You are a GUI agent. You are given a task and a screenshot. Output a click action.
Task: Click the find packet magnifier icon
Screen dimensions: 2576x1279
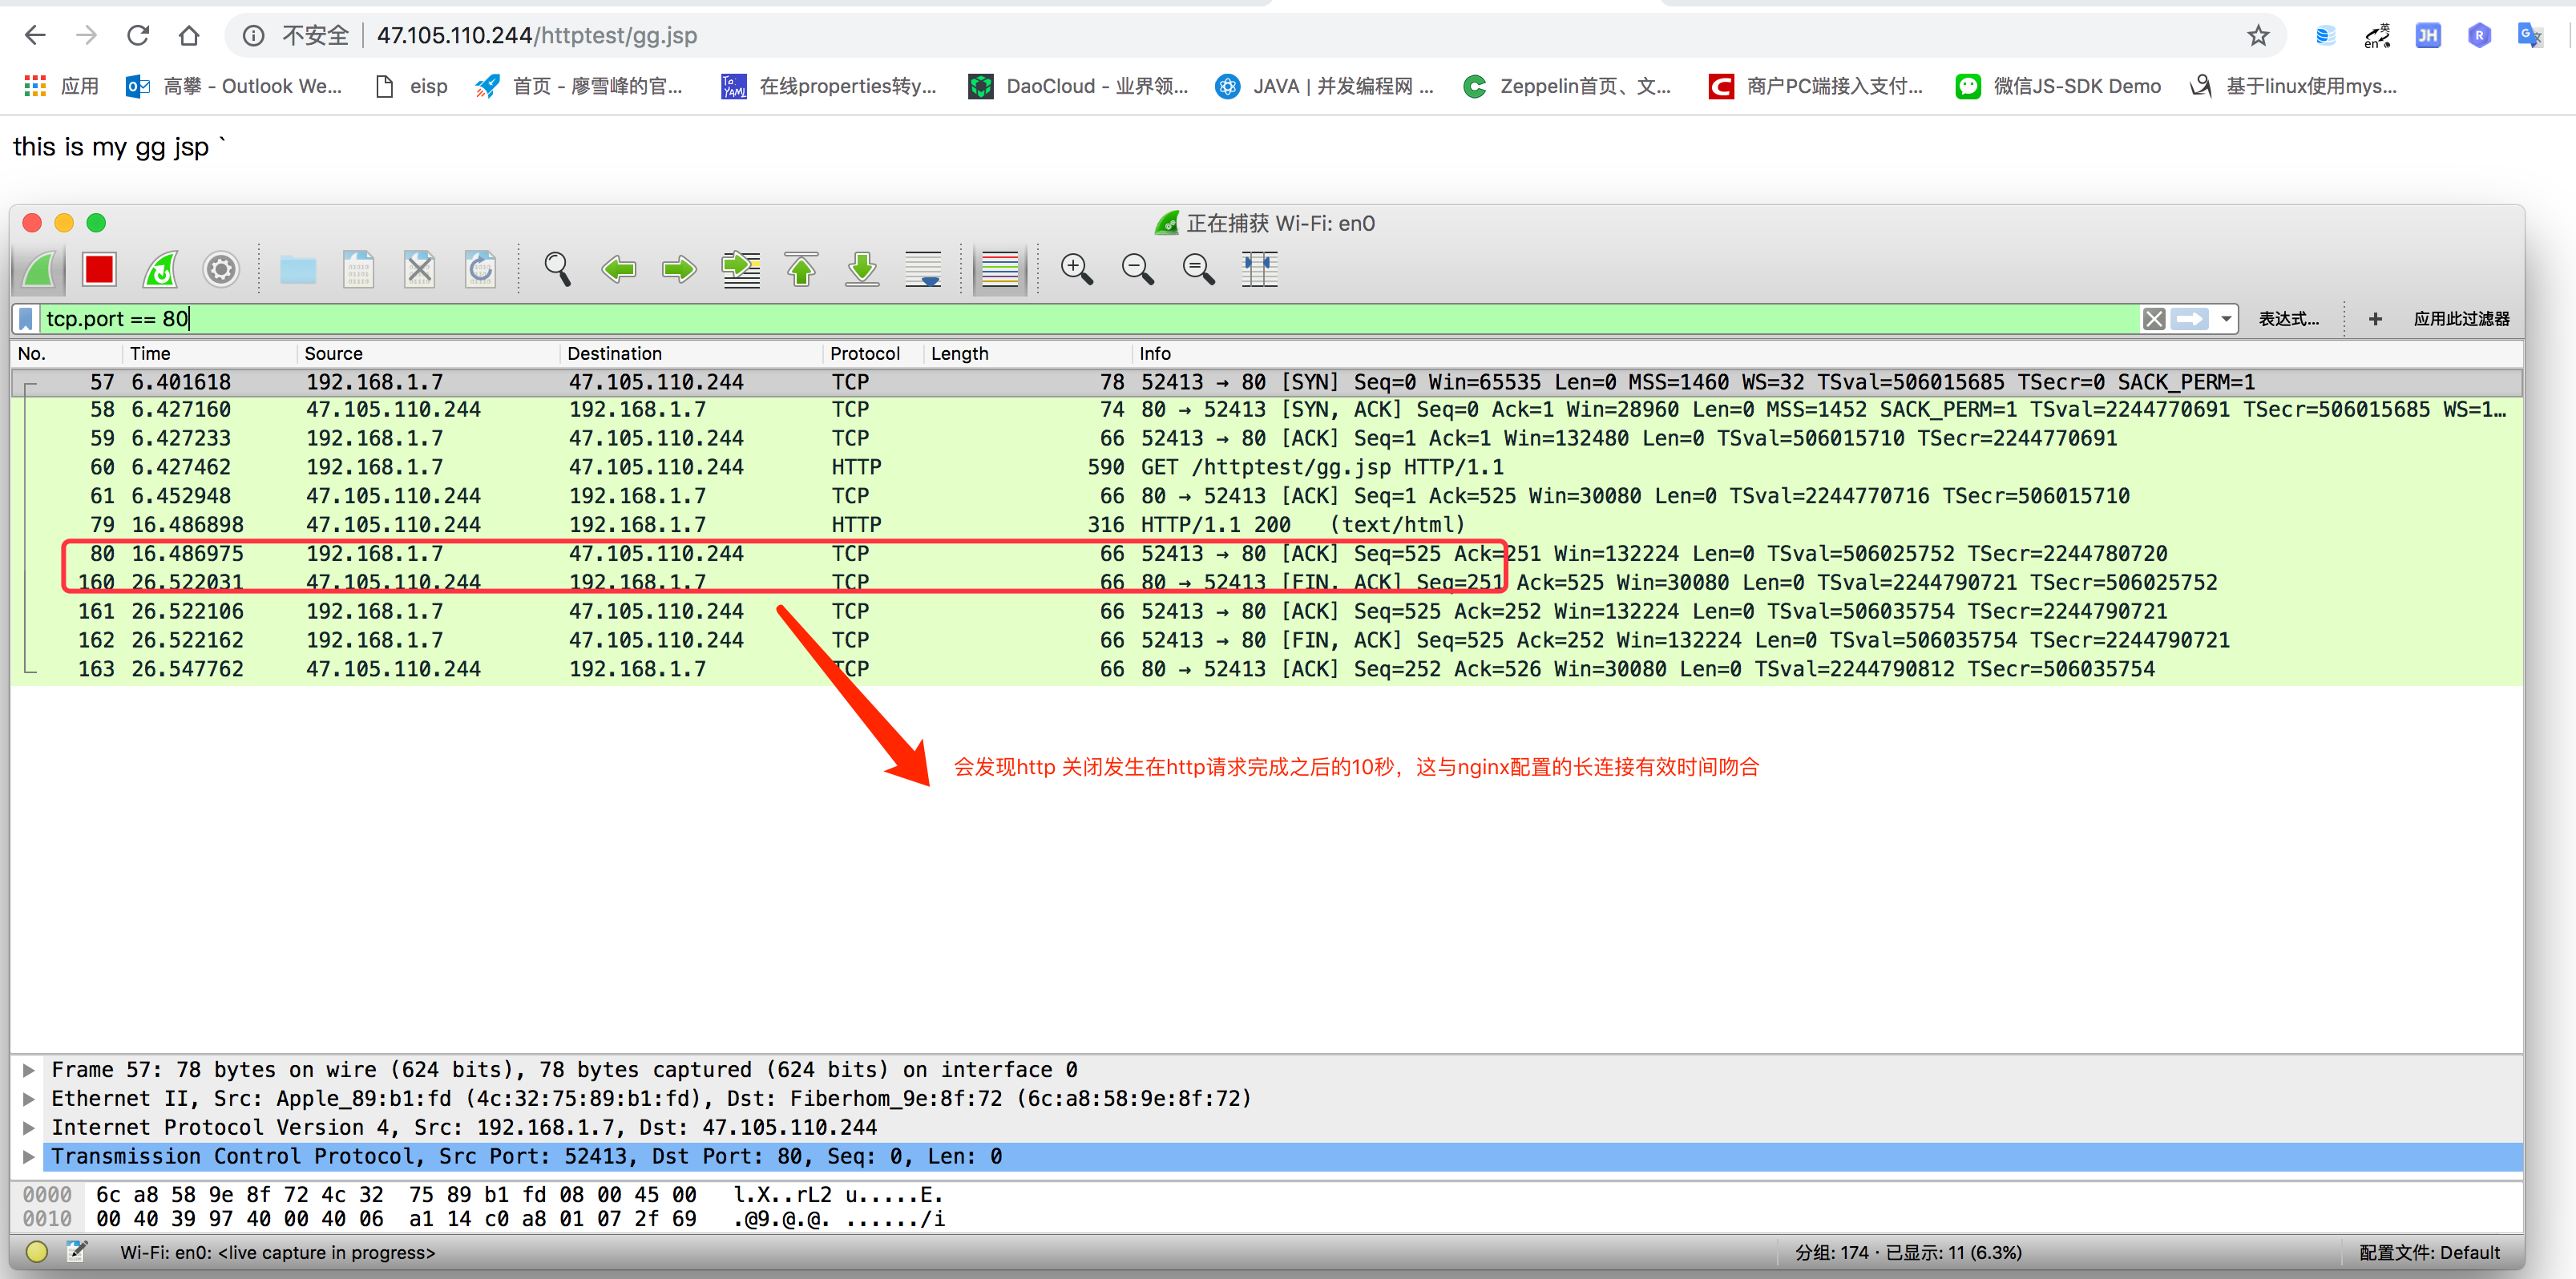[557, 269]
